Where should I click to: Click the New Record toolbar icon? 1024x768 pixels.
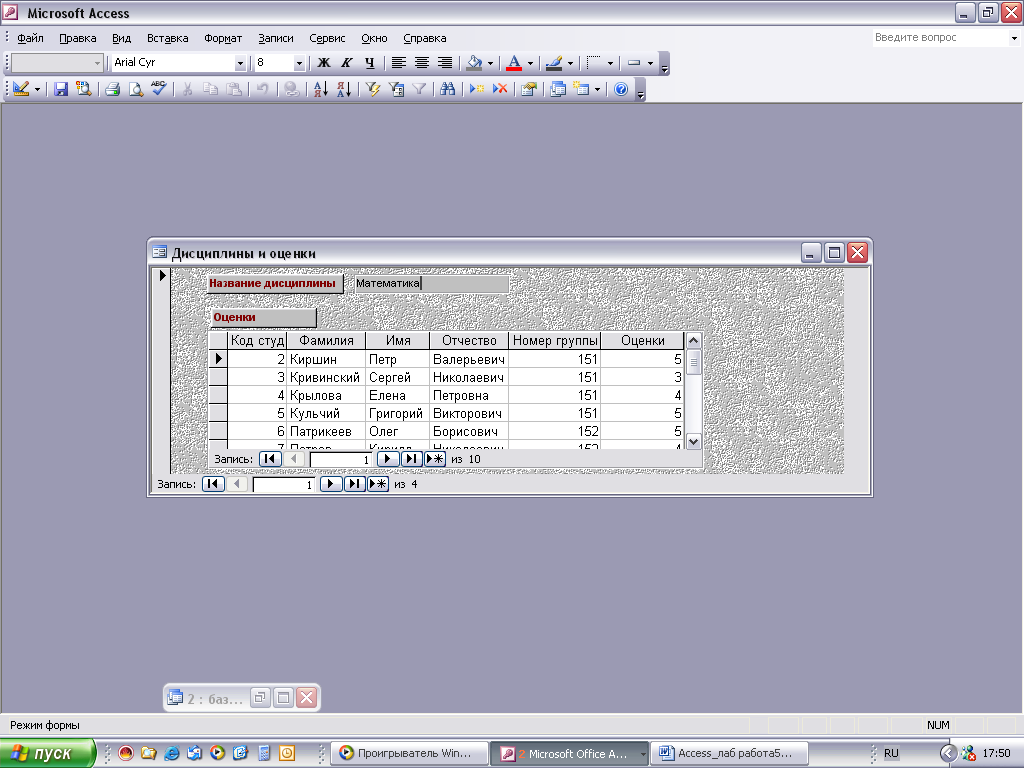[477, 89]
